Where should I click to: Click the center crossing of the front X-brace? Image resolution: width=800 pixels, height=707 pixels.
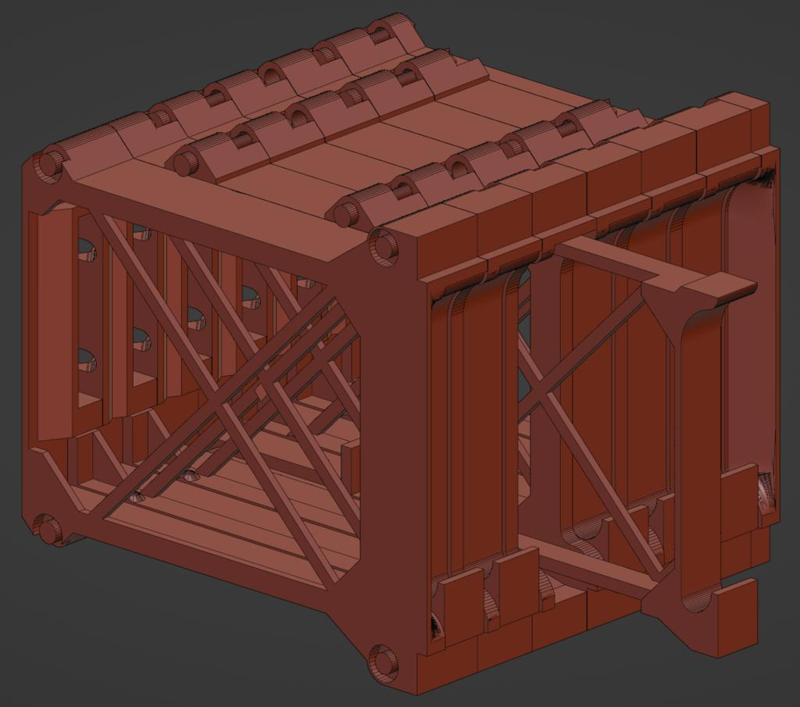coord(220,403)
